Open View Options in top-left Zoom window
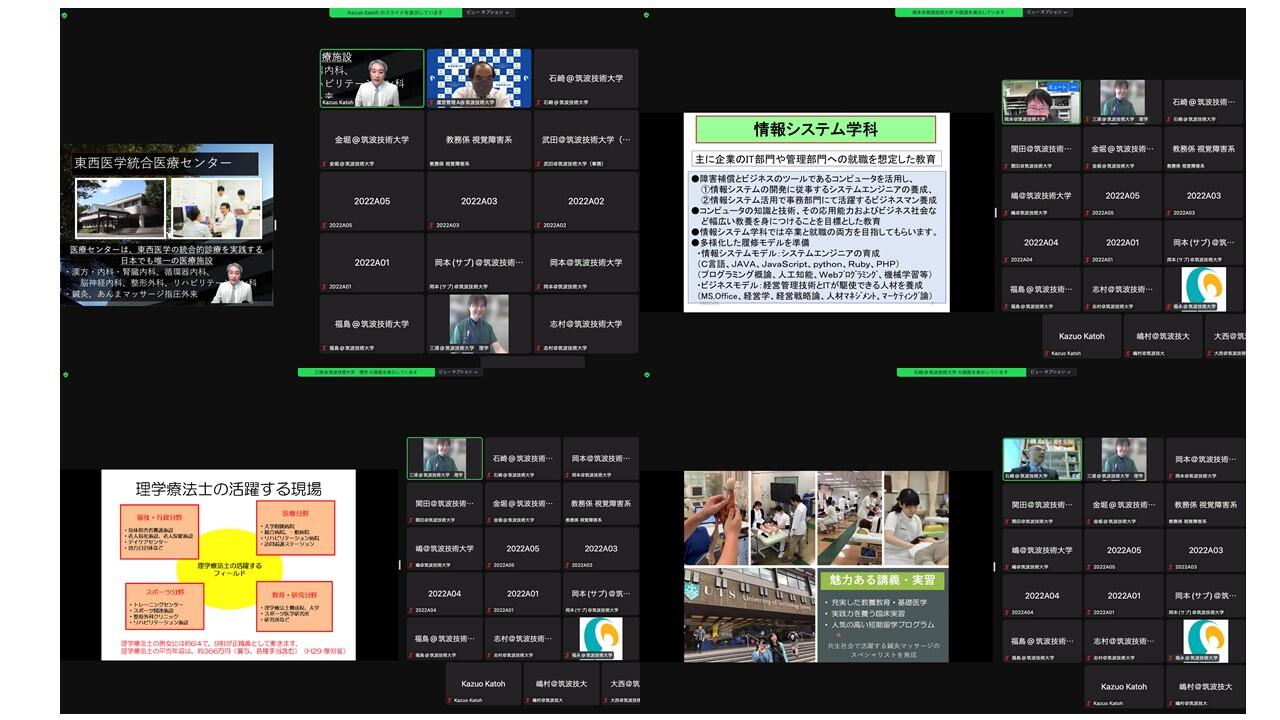 (x=488, y=12)
